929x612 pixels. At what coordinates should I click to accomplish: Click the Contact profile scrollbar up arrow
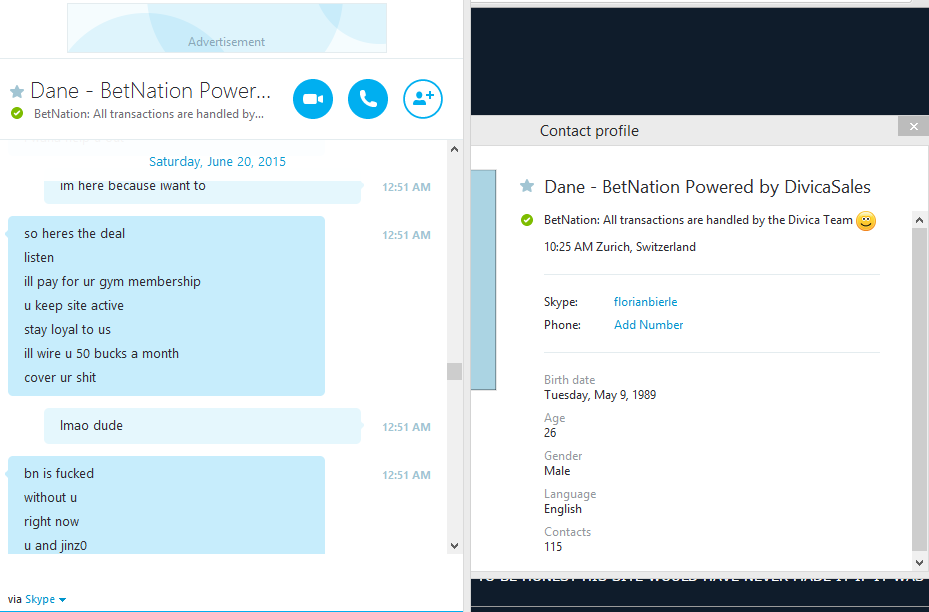pos(920,220)
